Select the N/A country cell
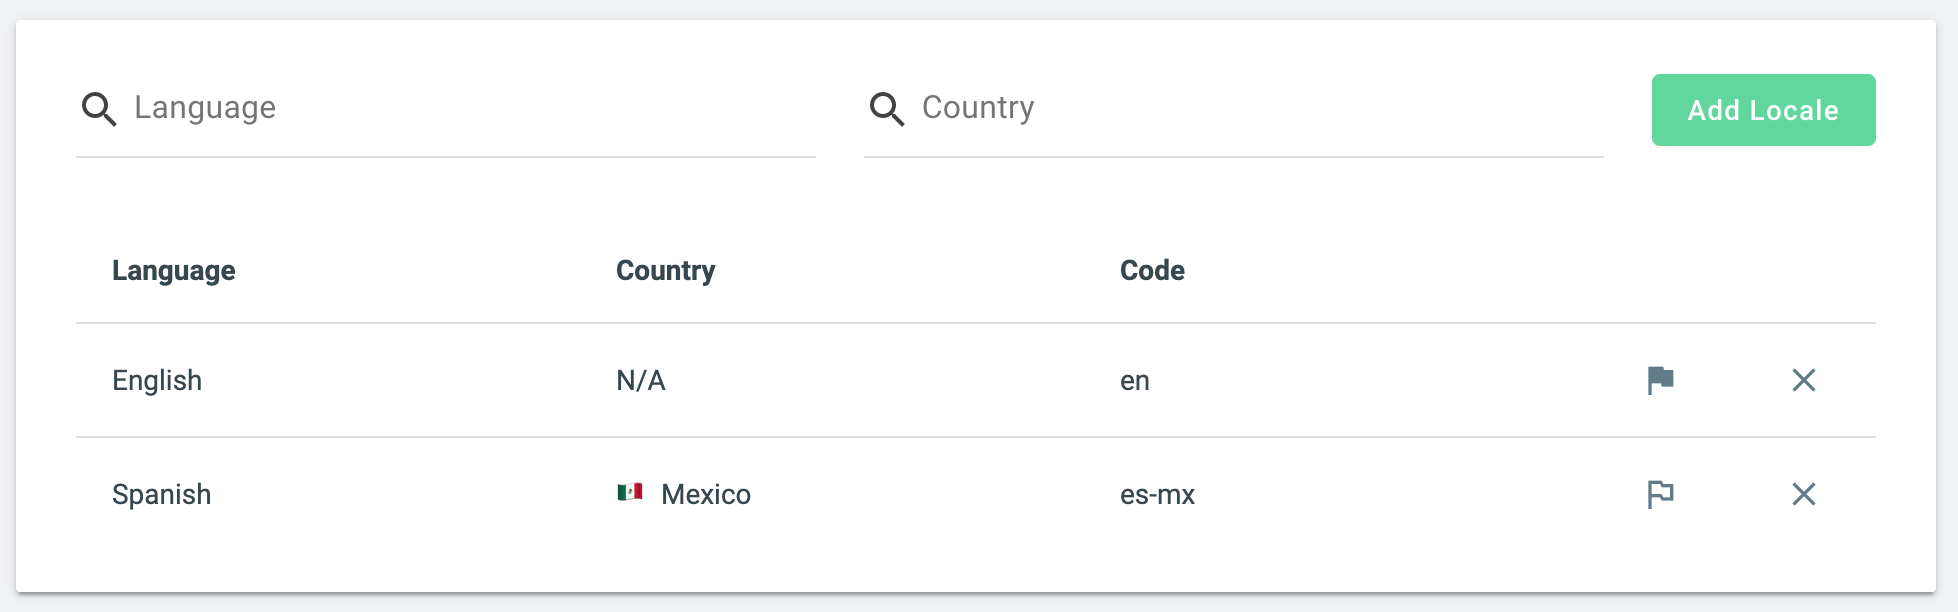 641,381
